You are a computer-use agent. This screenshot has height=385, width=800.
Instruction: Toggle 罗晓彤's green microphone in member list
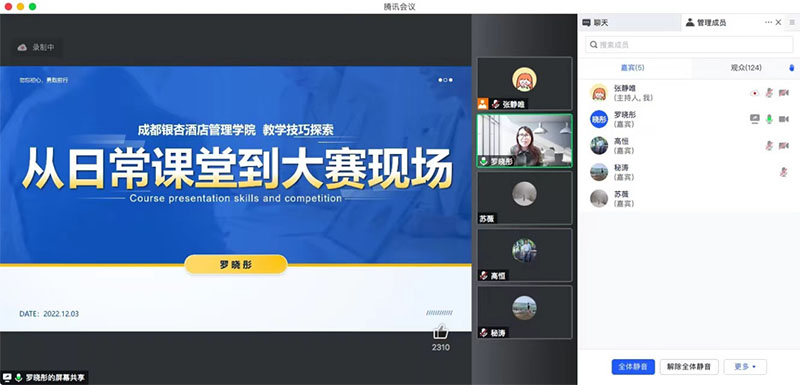769,119
